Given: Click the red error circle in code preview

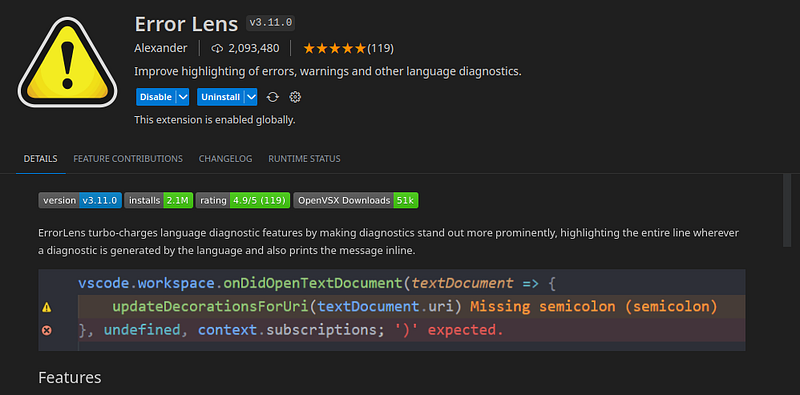Looking at the screenshot, I should (x=46, y=330).
